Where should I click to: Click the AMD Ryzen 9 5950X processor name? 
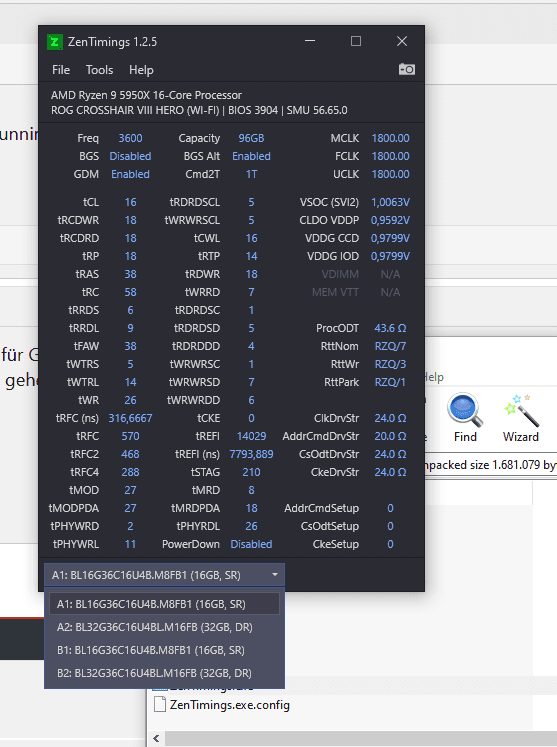pos(146,95)
